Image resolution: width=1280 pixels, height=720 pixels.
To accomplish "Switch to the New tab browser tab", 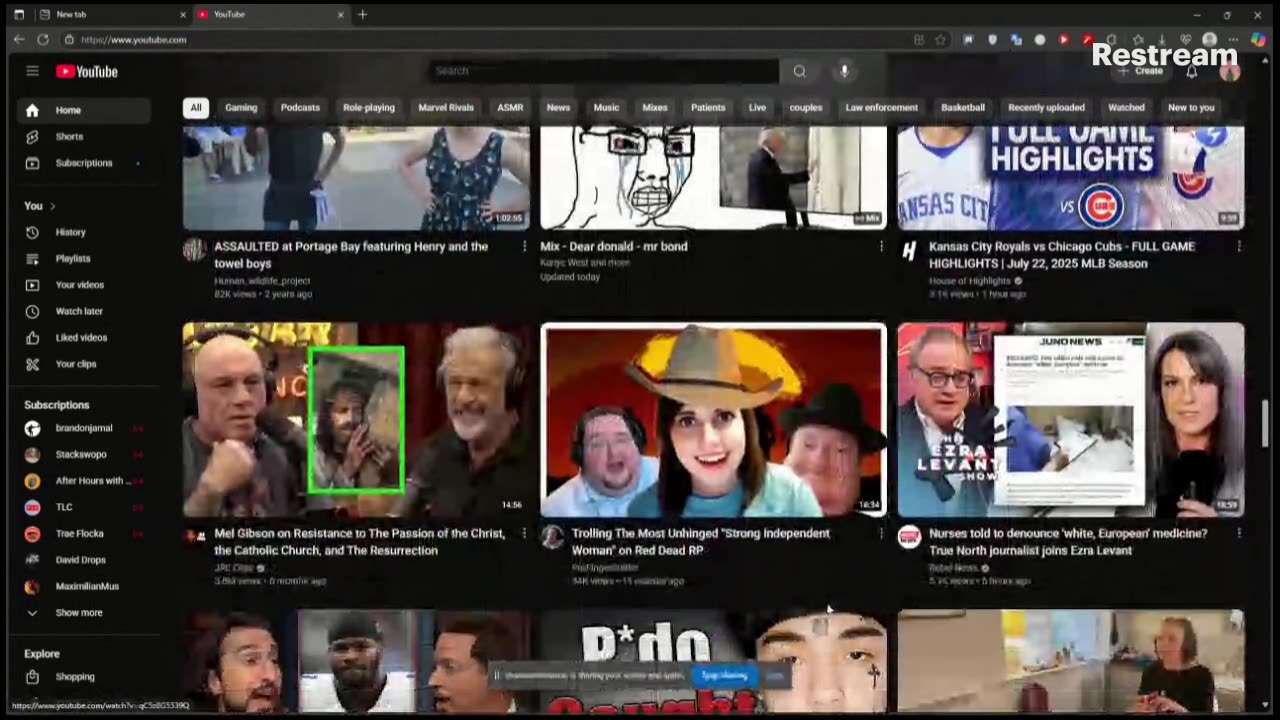I will (111, 15).
